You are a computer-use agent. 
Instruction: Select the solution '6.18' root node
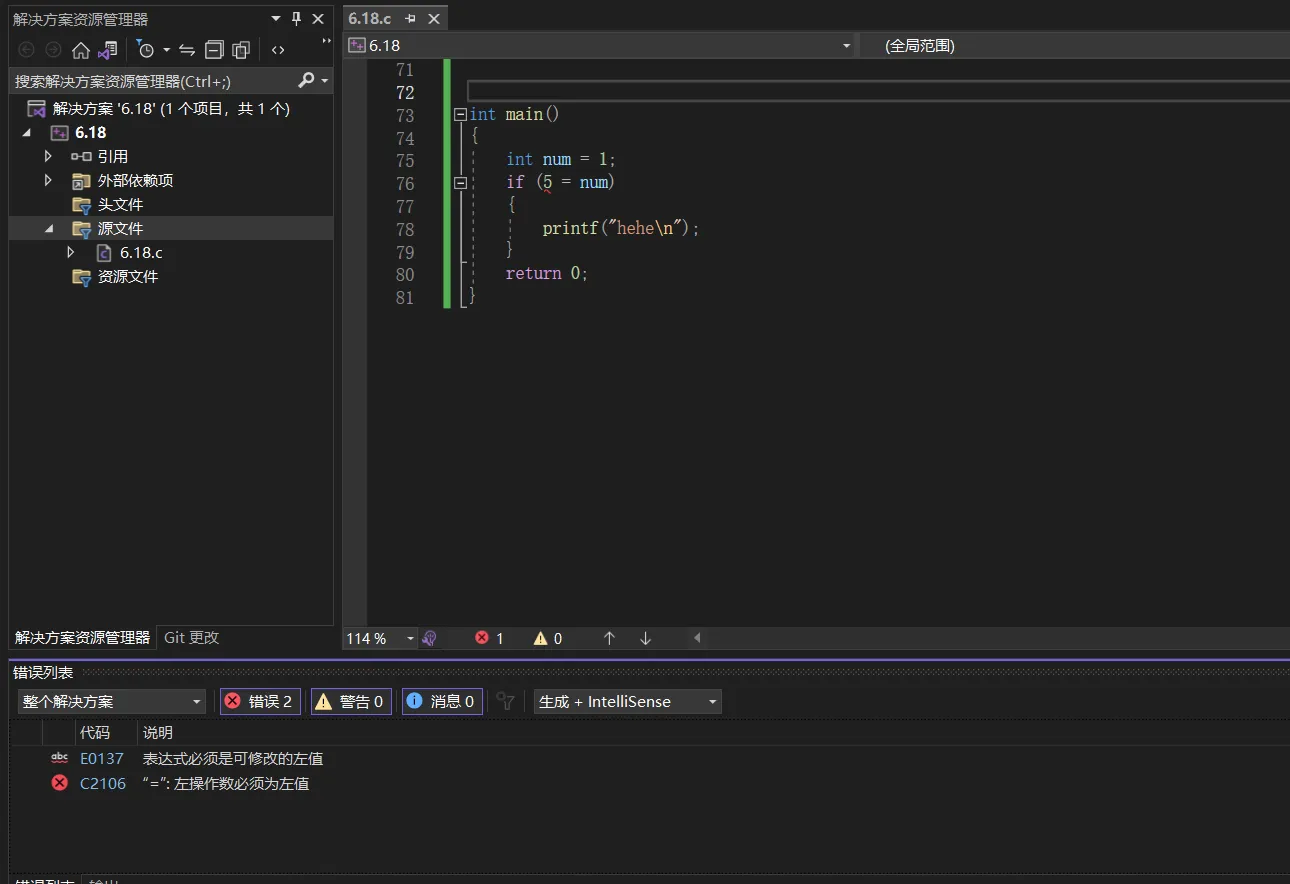tap(171, 109)
